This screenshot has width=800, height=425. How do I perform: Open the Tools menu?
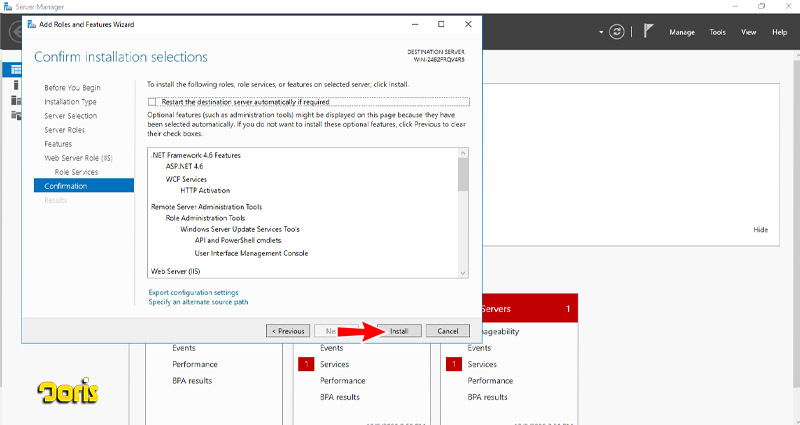(717, 32)
